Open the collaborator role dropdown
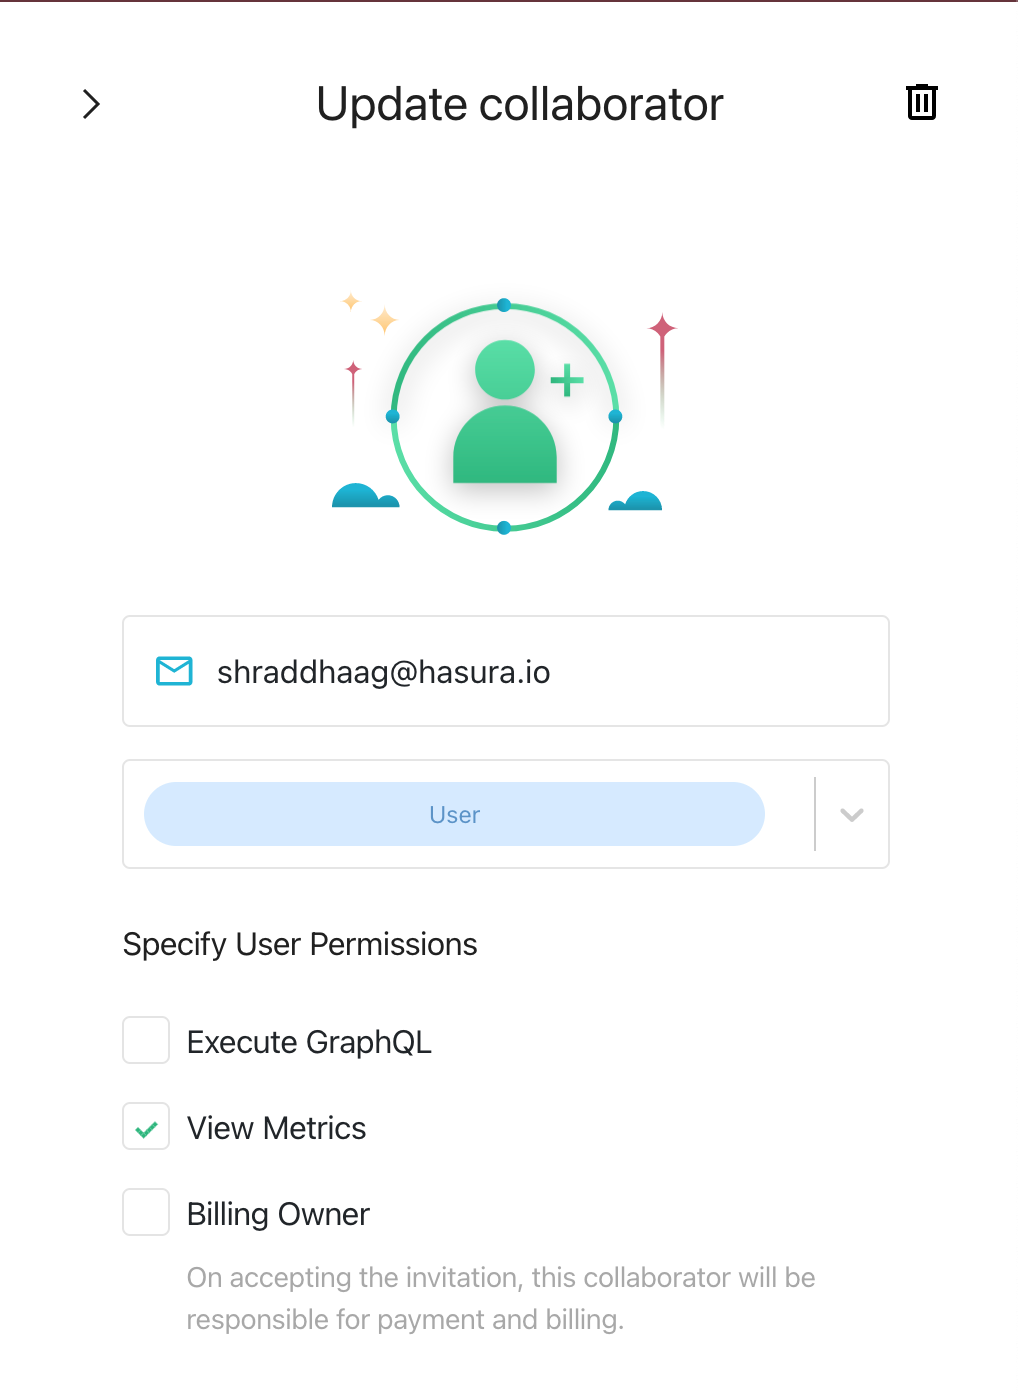Image resolution: width=1018 pixels, height=1394 pixels. [x=851, y=814]
